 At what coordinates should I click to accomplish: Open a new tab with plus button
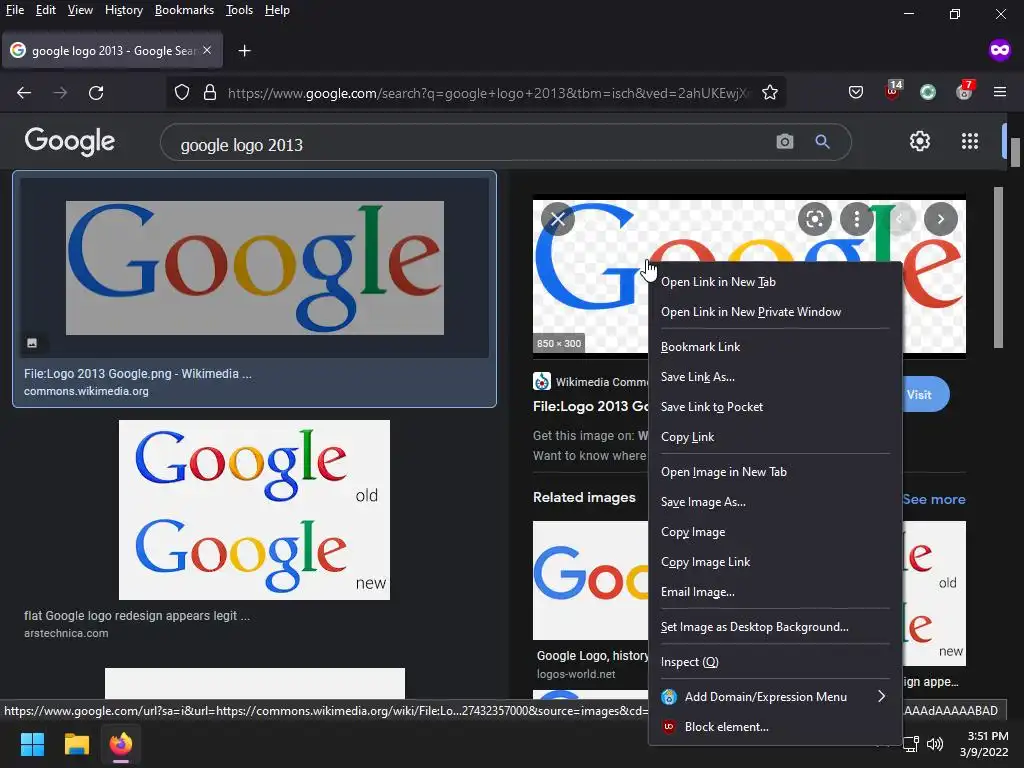[244, 50]
